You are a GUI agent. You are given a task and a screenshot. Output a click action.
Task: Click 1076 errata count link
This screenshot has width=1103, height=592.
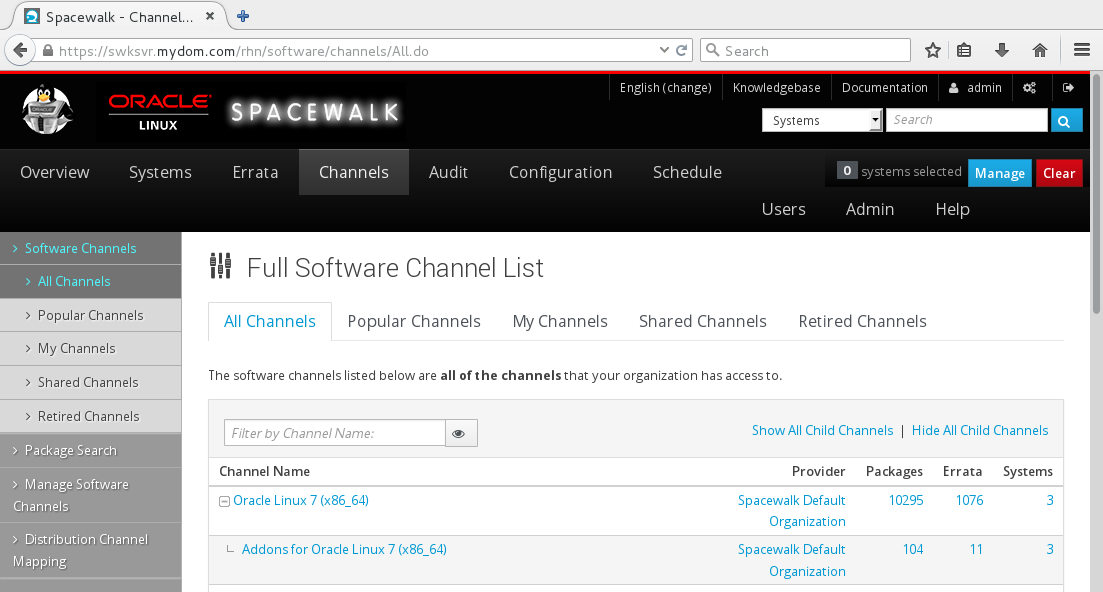tap(969, 501)
